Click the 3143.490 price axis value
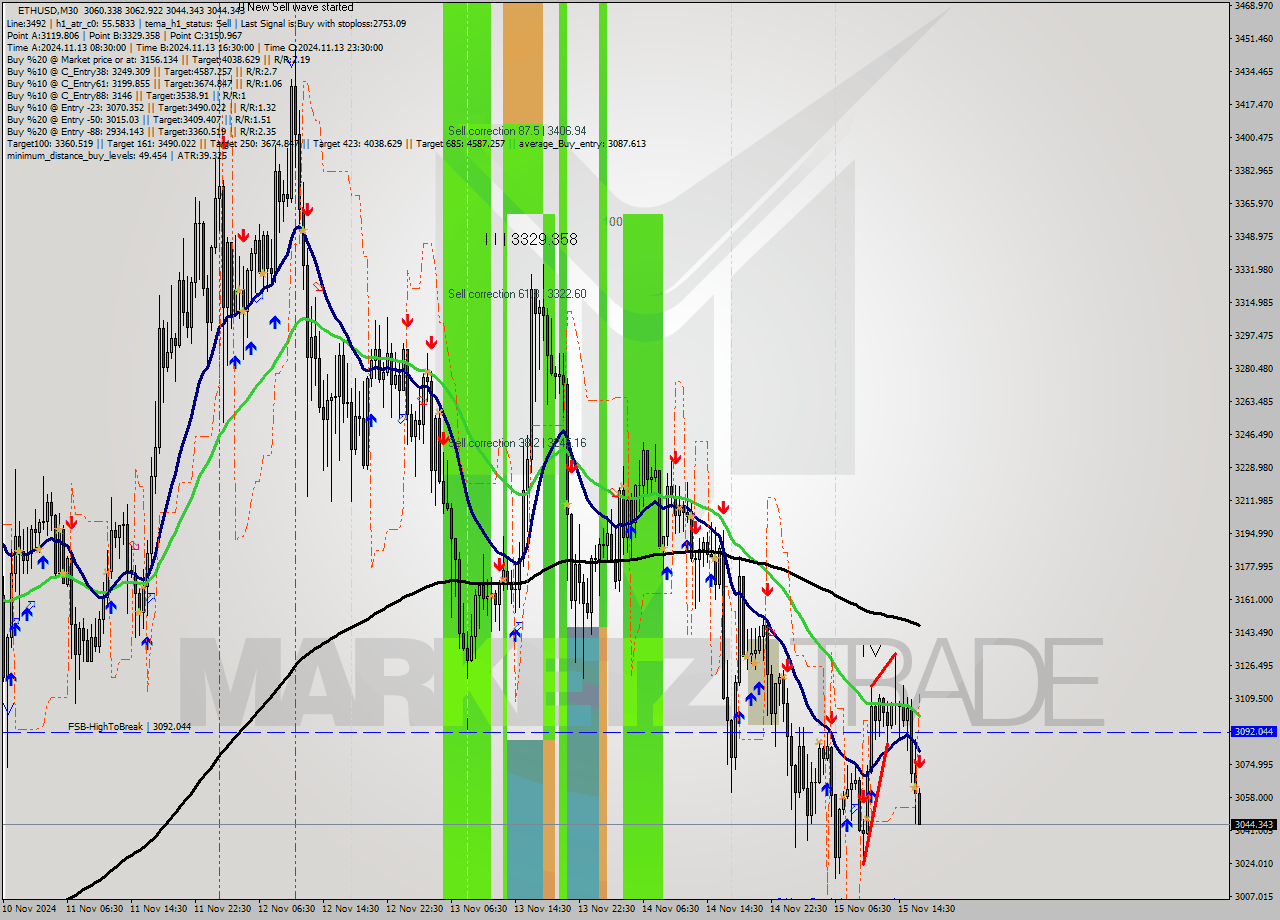Viewport: 1280px width, 920px height. pos(1254,633)
